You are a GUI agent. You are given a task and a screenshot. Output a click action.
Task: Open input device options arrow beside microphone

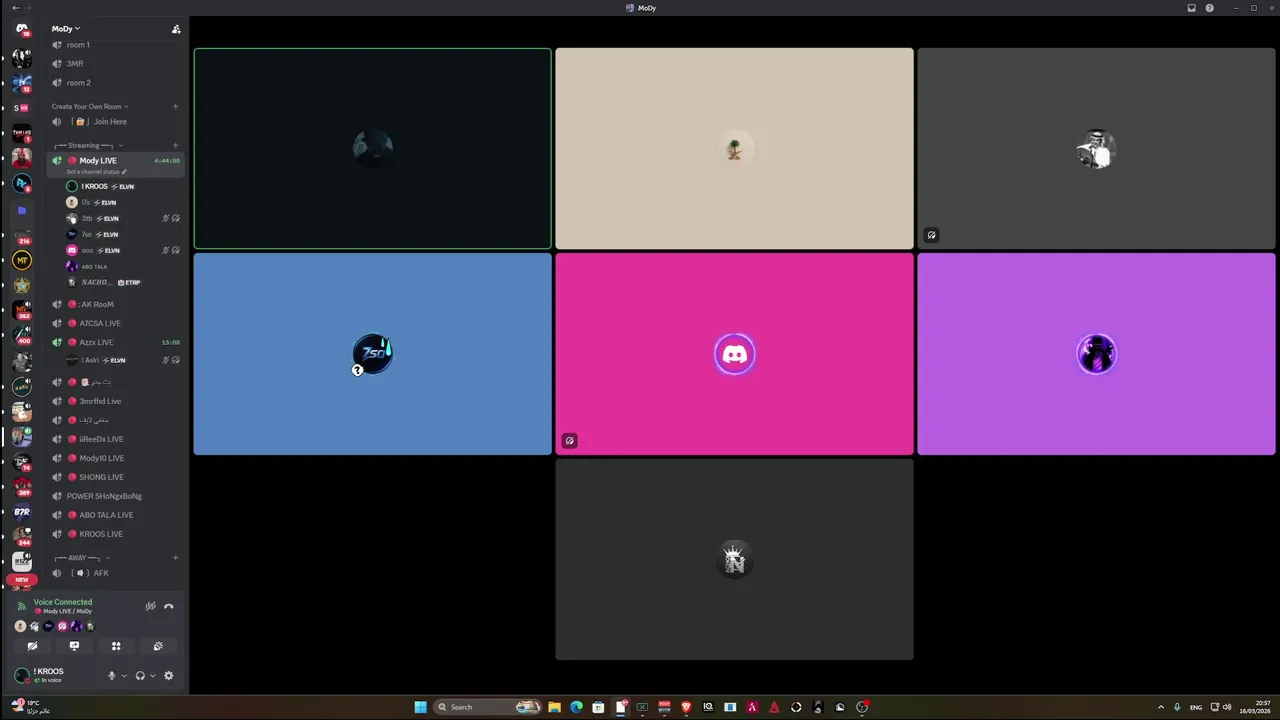124,676
